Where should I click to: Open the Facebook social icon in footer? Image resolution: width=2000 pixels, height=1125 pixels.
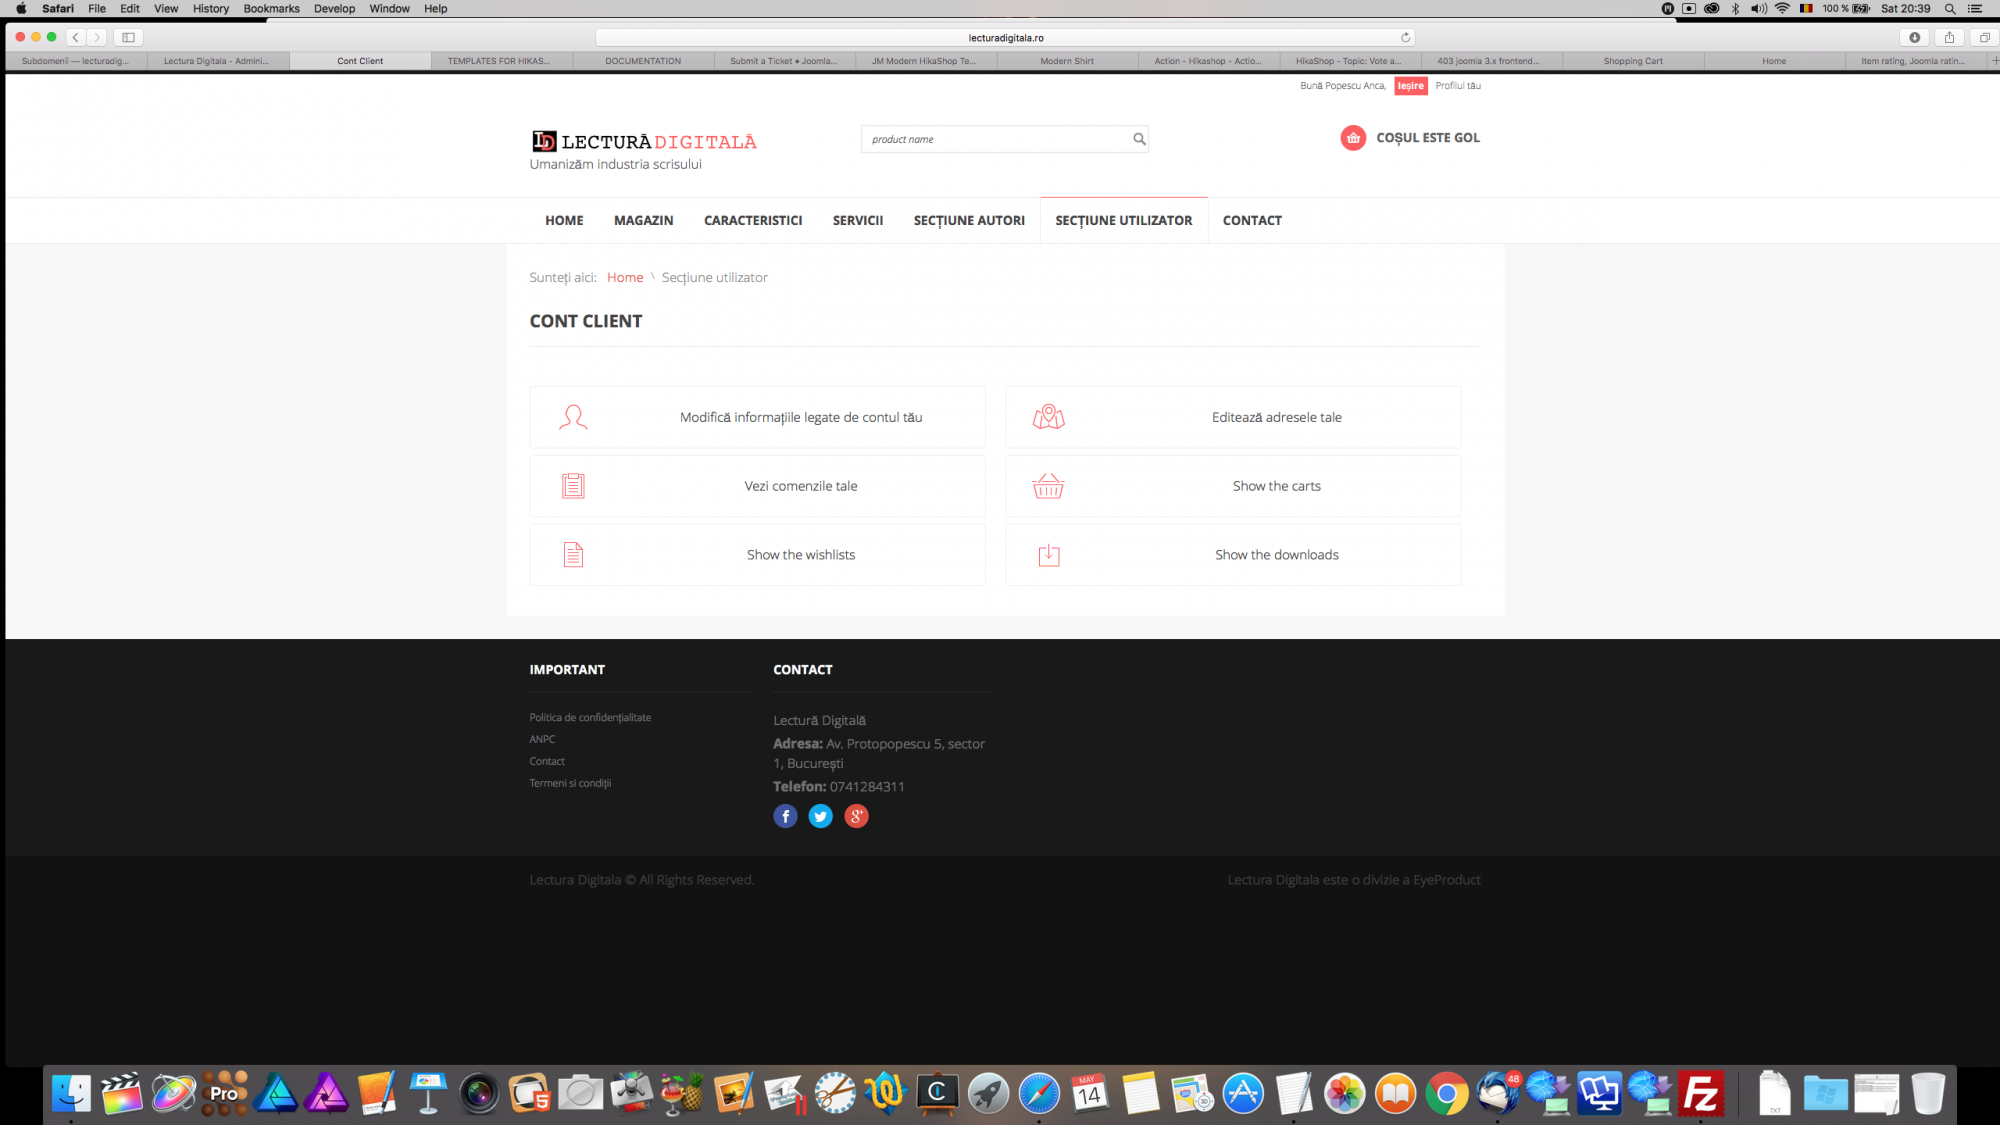785,817
